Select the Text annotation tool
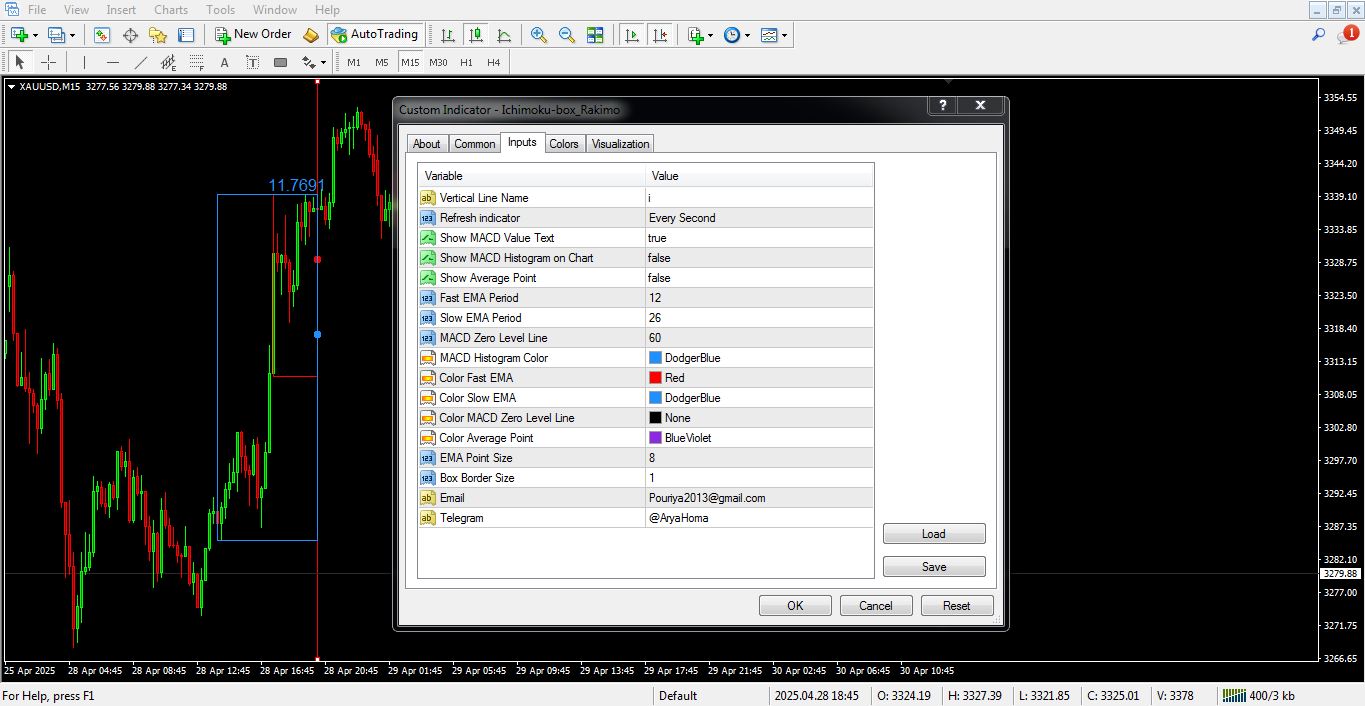Viewport: 1365px width, 706px height. click(223, 62)
